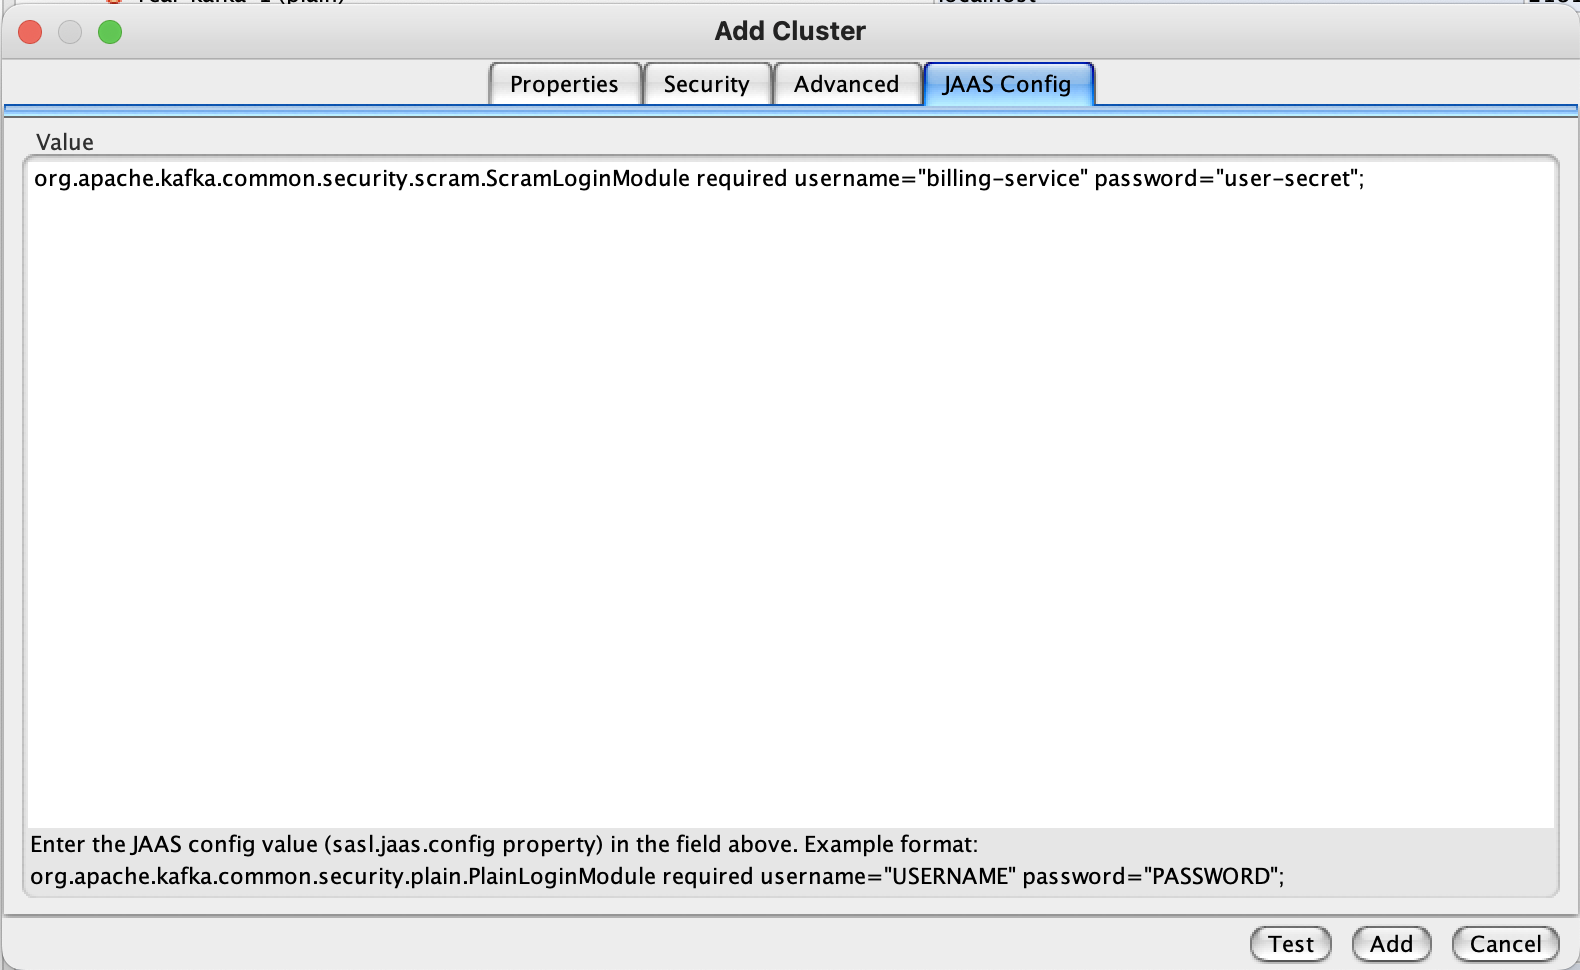Select the Advanced tab

point(846,84)
